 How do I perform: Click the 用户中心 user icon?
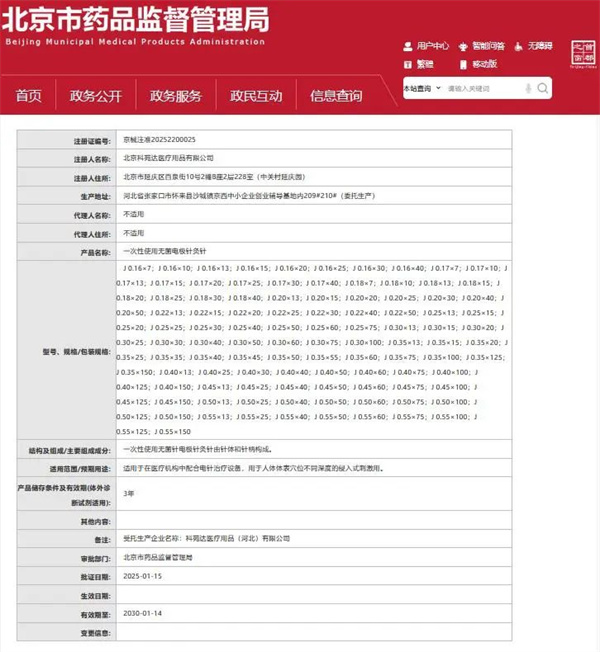408,47
